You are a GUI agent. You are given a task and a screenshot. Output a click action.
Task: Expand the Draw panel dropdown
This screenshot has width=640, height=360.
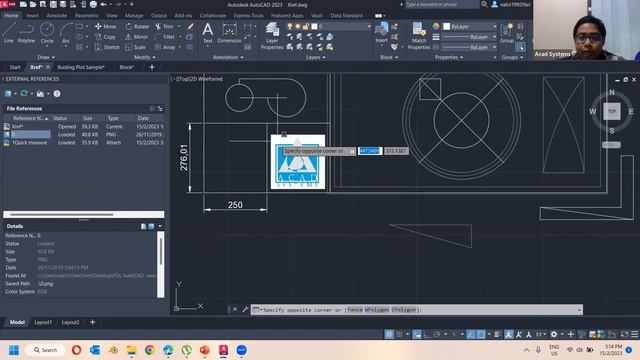pyautogui.click(x=46, y=58)
